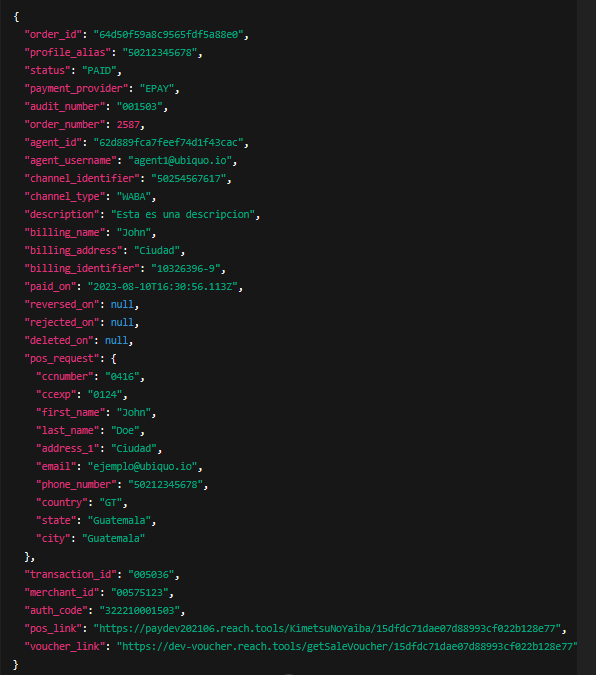The height and width of the screenshot is (675, 596).
Task: Click the null value of rejected_on
Action: pyautogui.click(x=122, y=323)
